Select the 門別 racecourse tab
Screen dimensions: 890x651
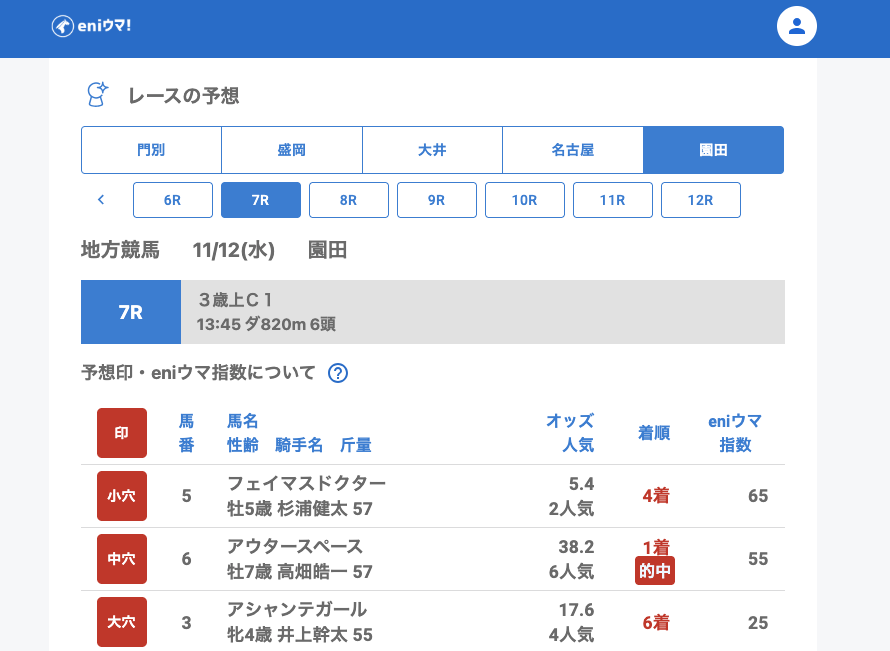click(151, 150)
